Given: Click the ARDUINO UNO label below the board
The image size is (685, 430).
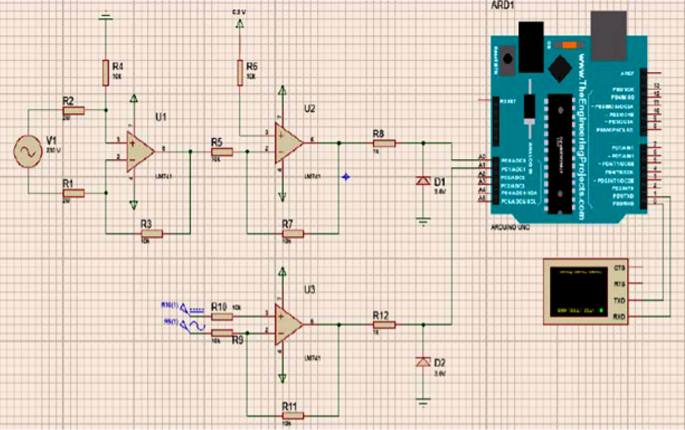Looking at the screenshot, I should pyautogui.click(x=510, y=228).
